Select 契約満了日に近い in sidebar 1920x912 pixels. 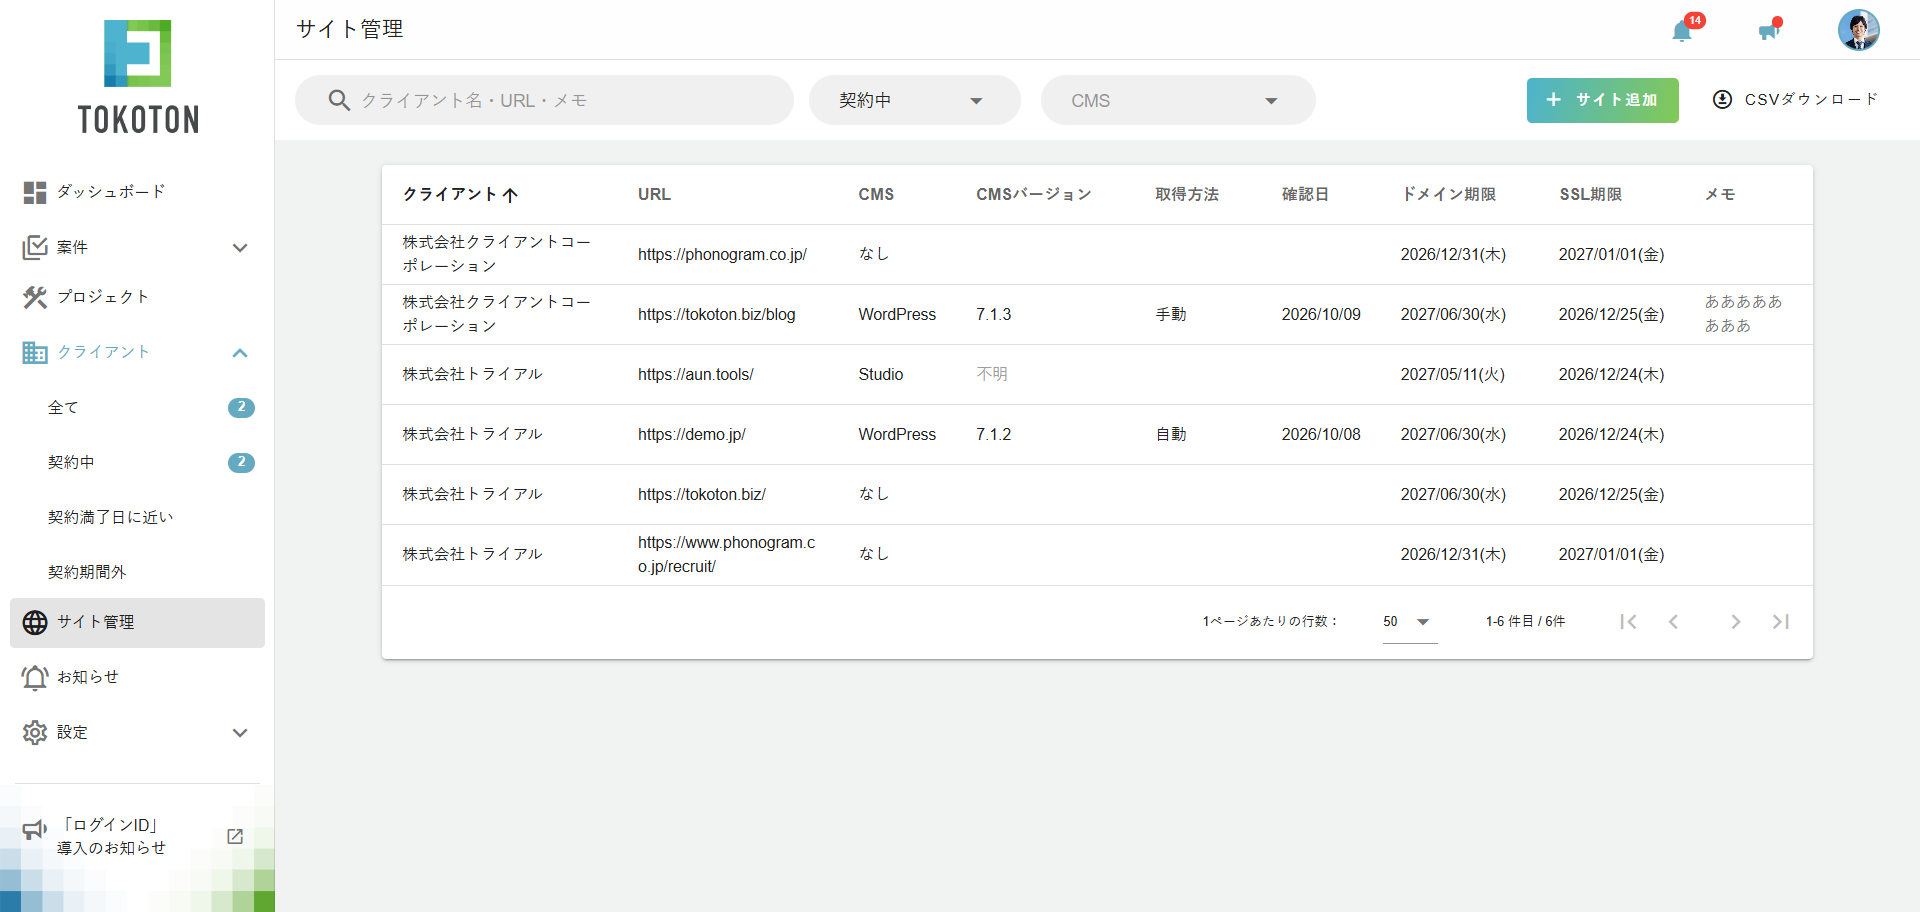coord(137,517)
